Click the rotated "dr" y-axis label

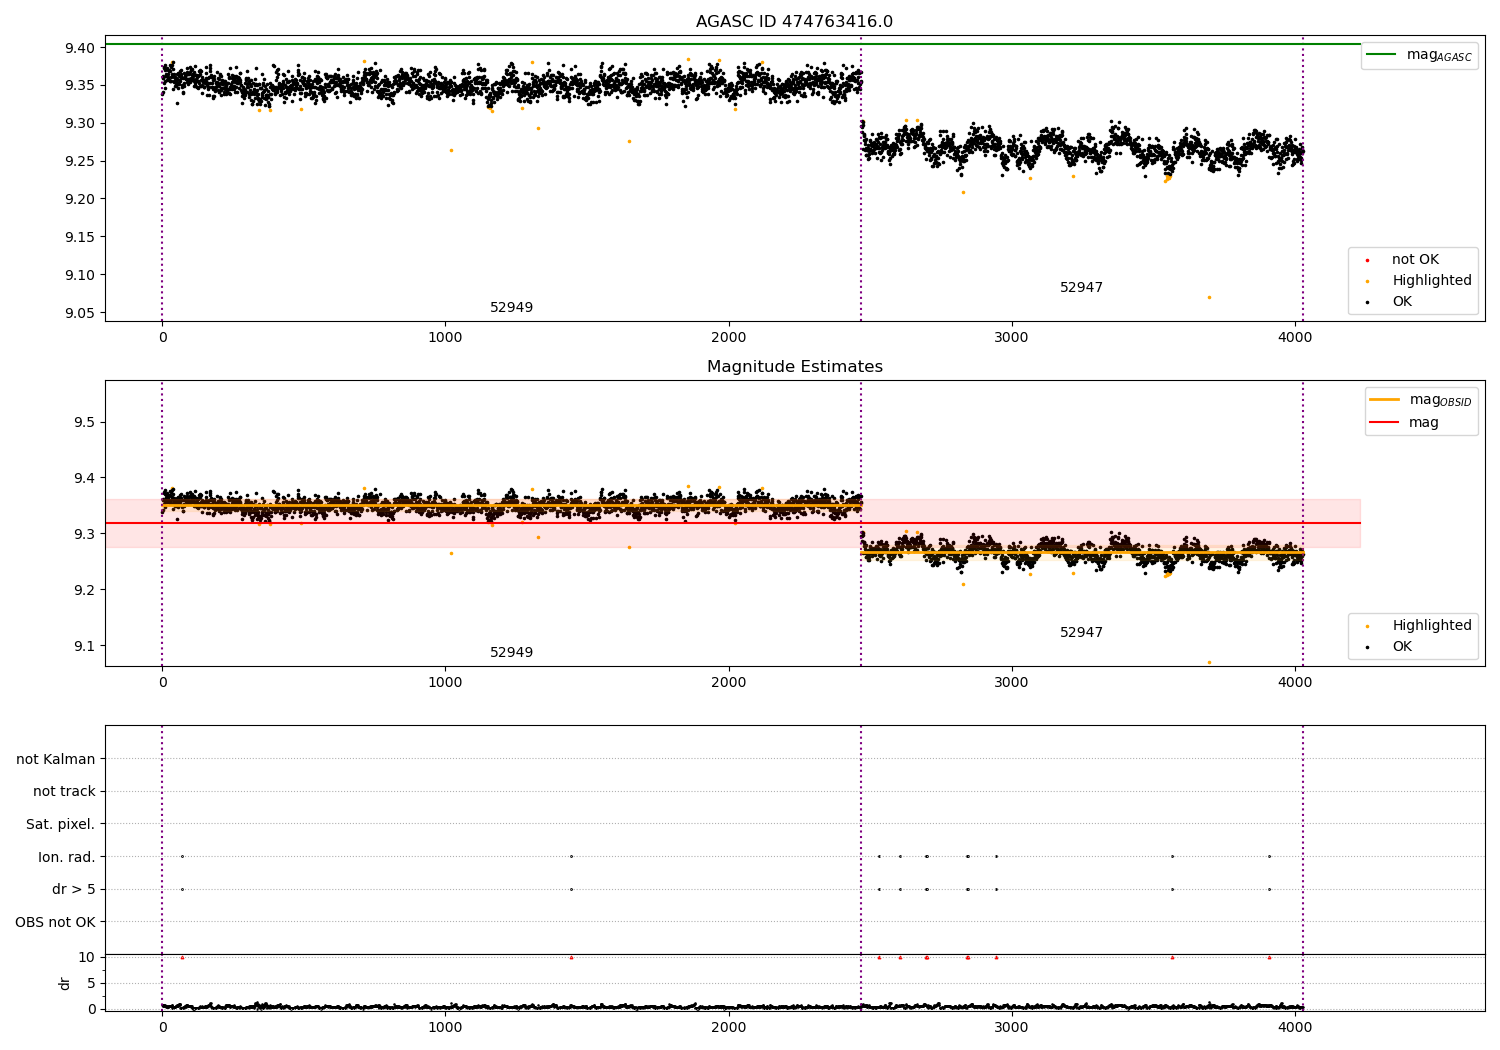[65, 983]
